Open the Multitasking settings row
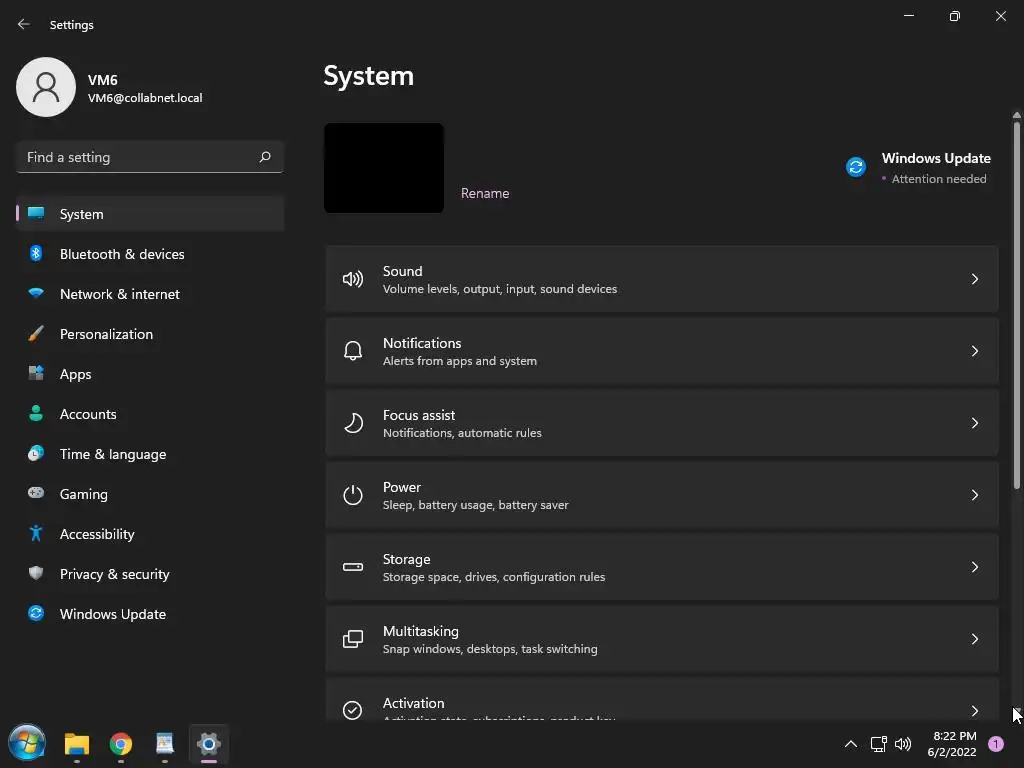The height and width of the screenshot is (768, 1024). 662,639
